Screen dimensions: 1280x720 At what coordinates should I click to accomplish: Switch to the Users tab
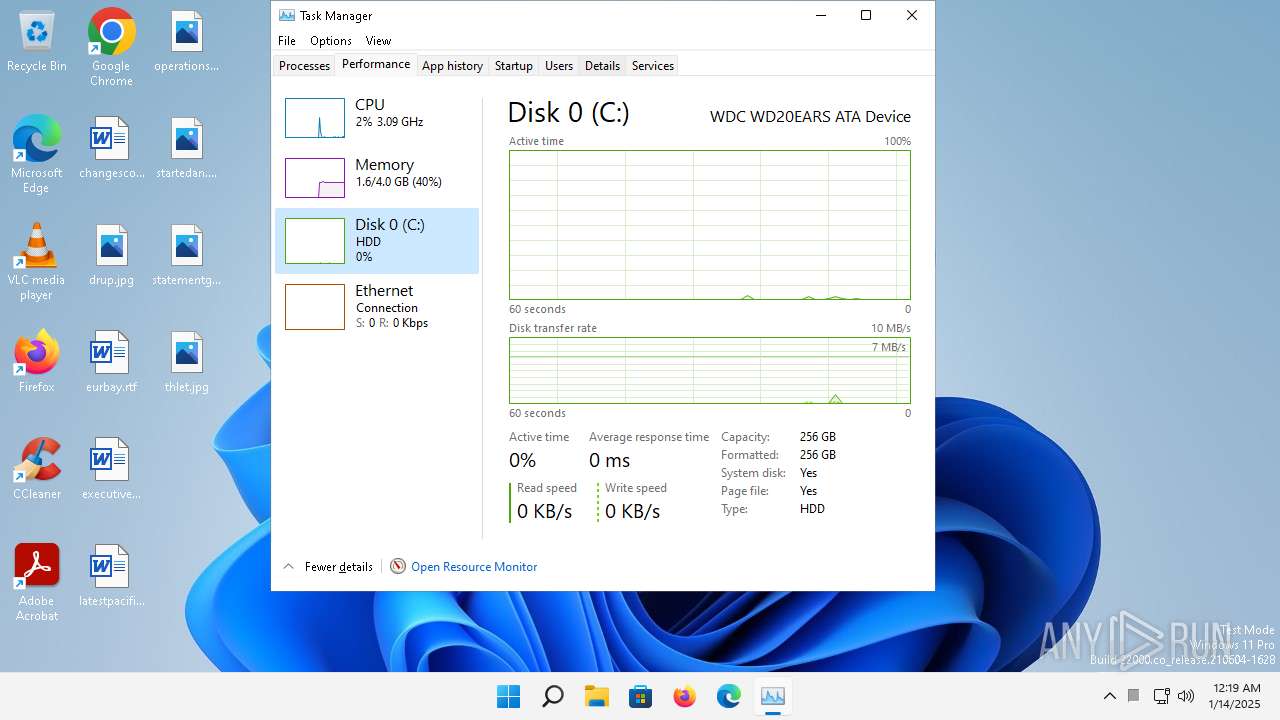click(x=559, y=66)
